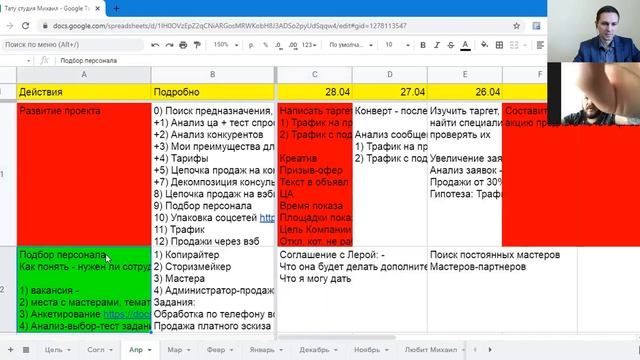Click the undo icon in toolbar
This screenshot has width=640, height=360.
point(155,45)
